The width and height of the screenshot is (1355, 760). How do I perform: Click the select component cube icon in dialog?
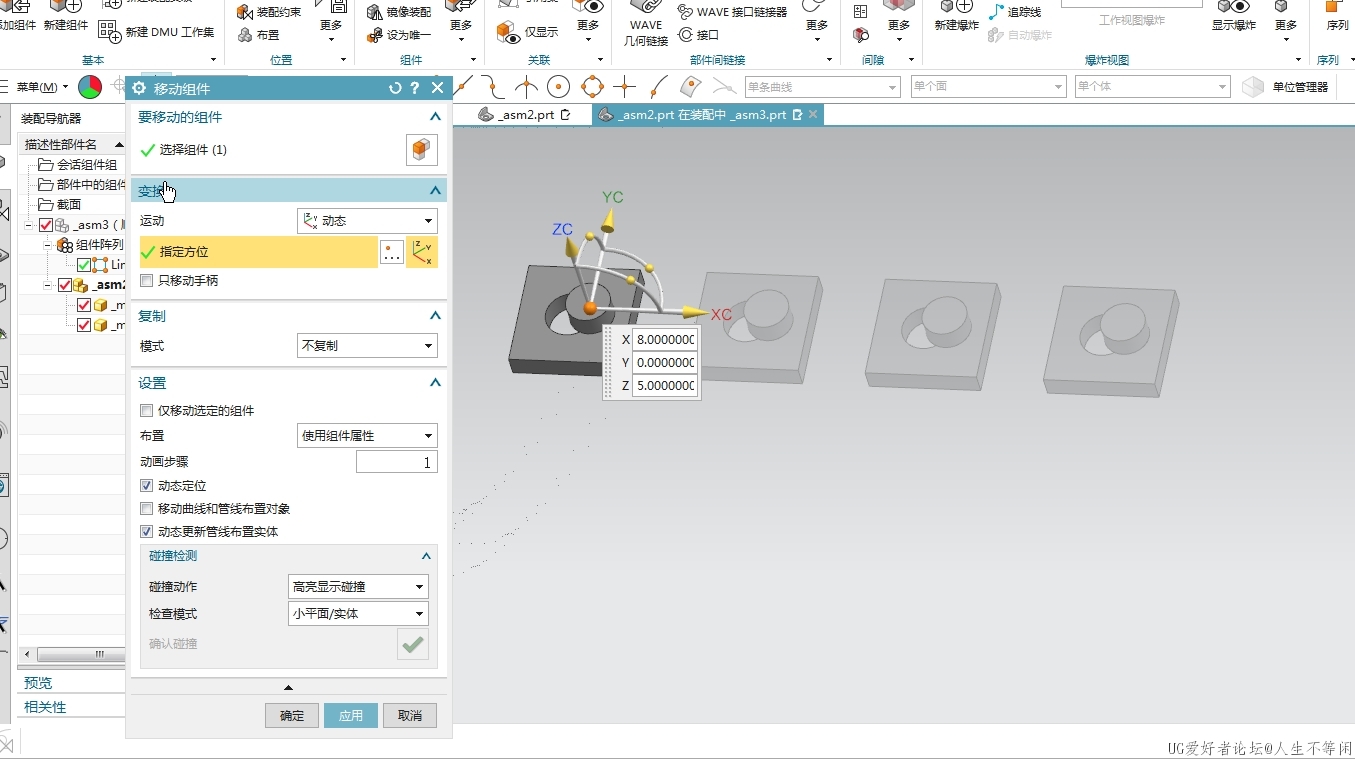[421, 150]
